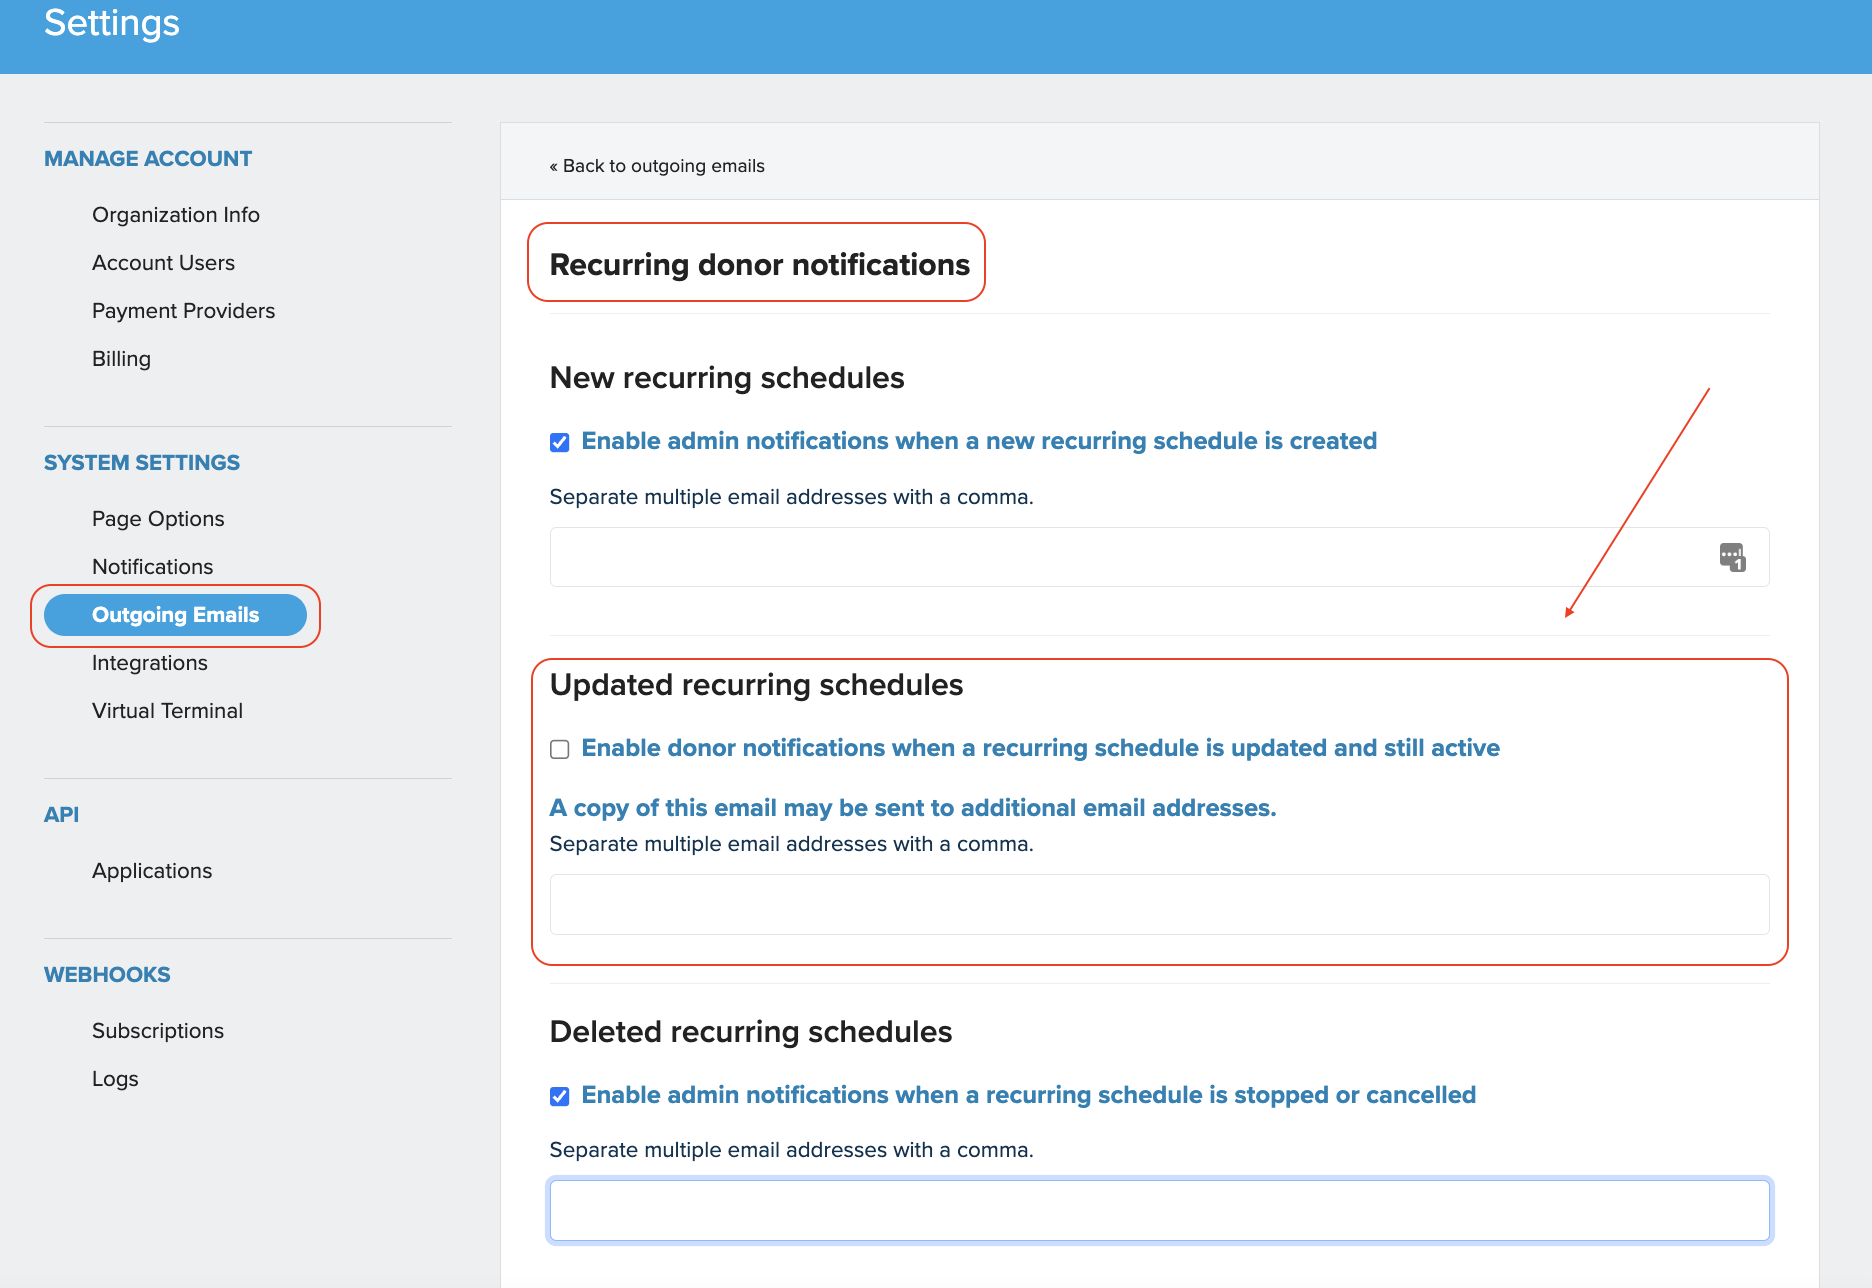Disable notifications for stopped or cancelled schedules
The height and width of the screenshot is (1288, 1872).
point(559,1095)
